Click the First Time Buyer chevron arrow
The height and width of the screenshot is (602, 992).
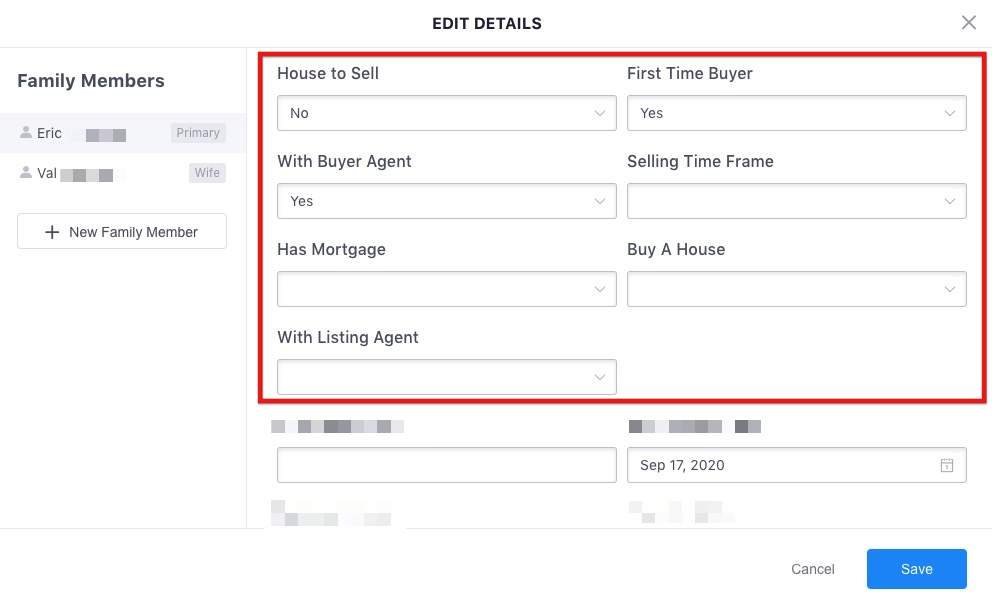[950, 113]
